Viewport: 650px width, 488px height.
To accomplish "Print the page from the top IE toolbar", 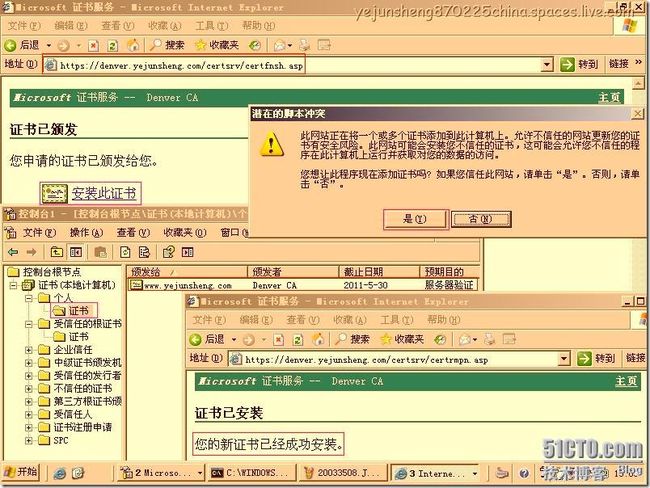I will (305, 45).
